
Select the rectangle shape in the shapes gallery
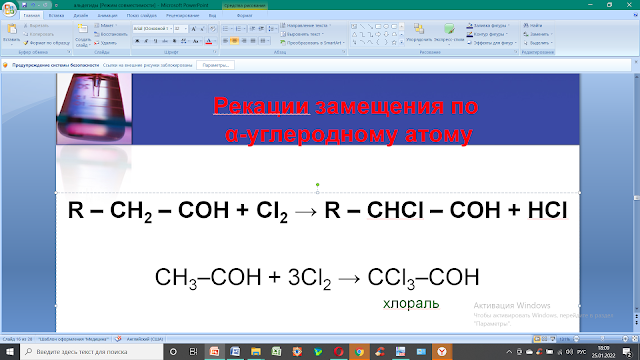[378, 27]
